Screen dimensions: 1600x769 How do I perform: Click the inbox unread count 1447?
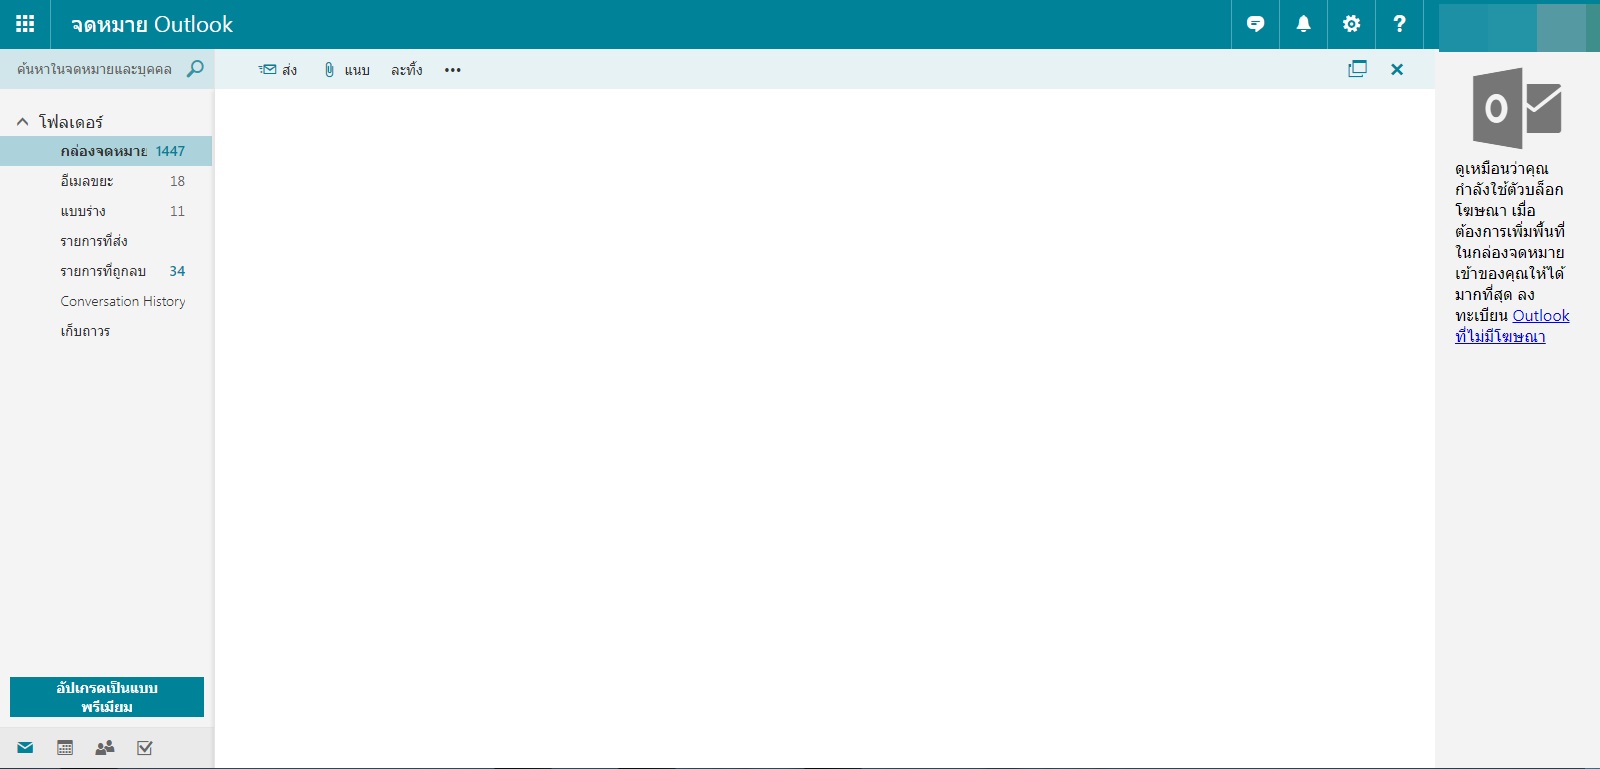(x=170, y=151)
